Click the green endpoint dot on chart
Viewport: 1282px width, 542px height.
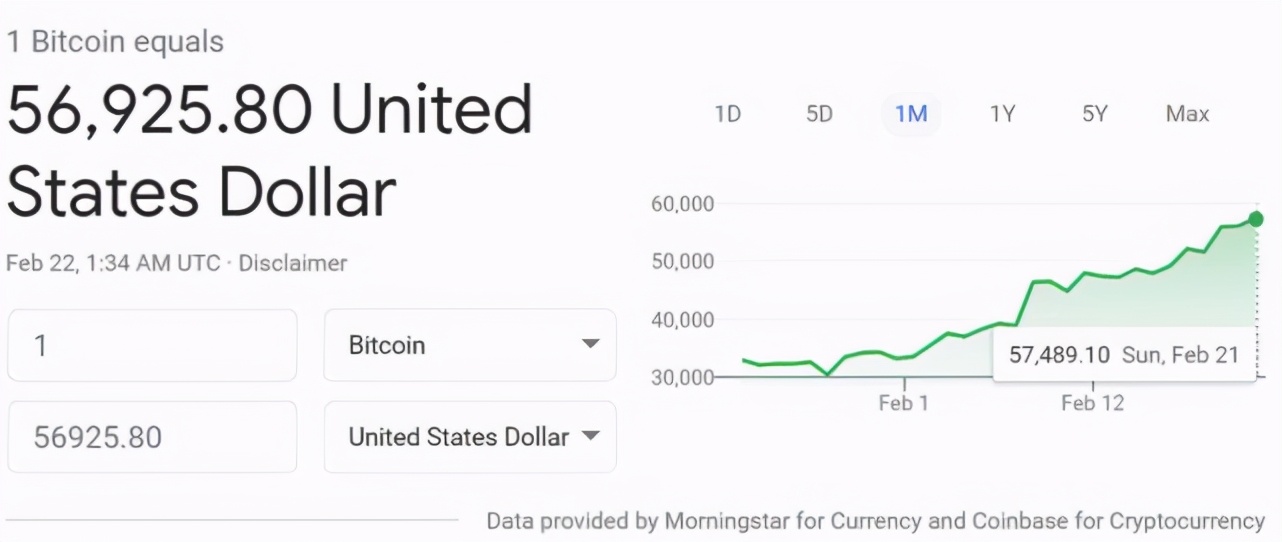coord(1256,219)
